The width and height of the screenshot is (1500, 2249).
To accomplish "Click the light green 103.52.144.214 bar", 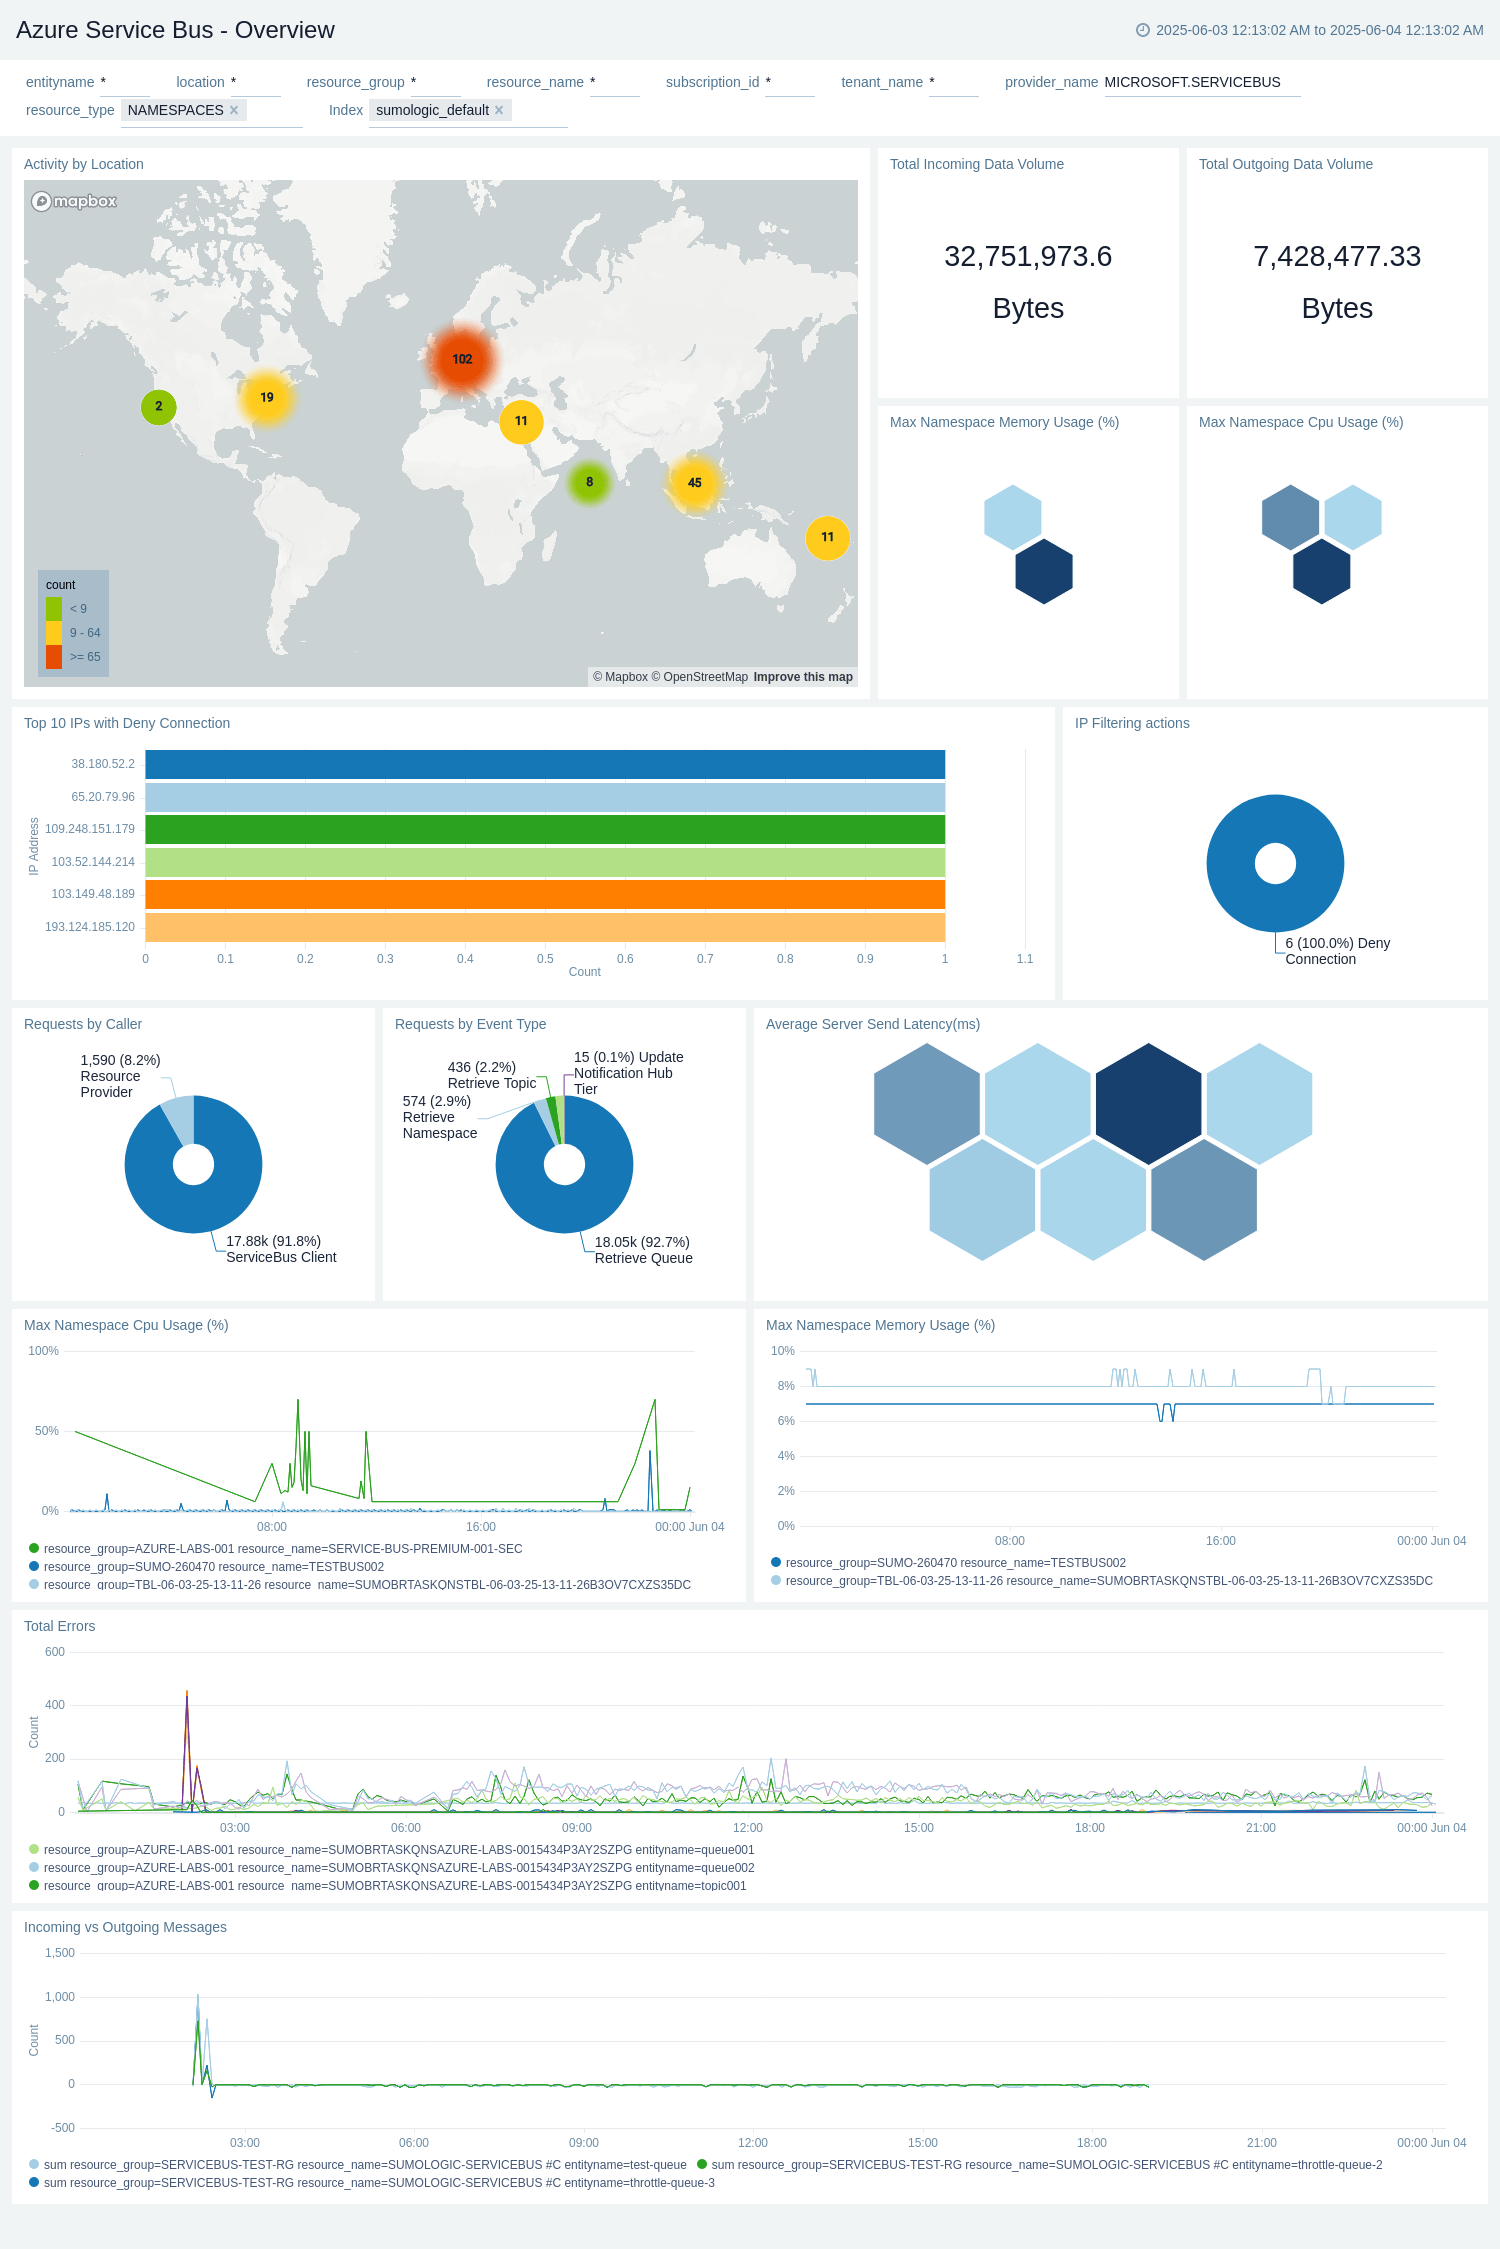I will pos(545,862).
